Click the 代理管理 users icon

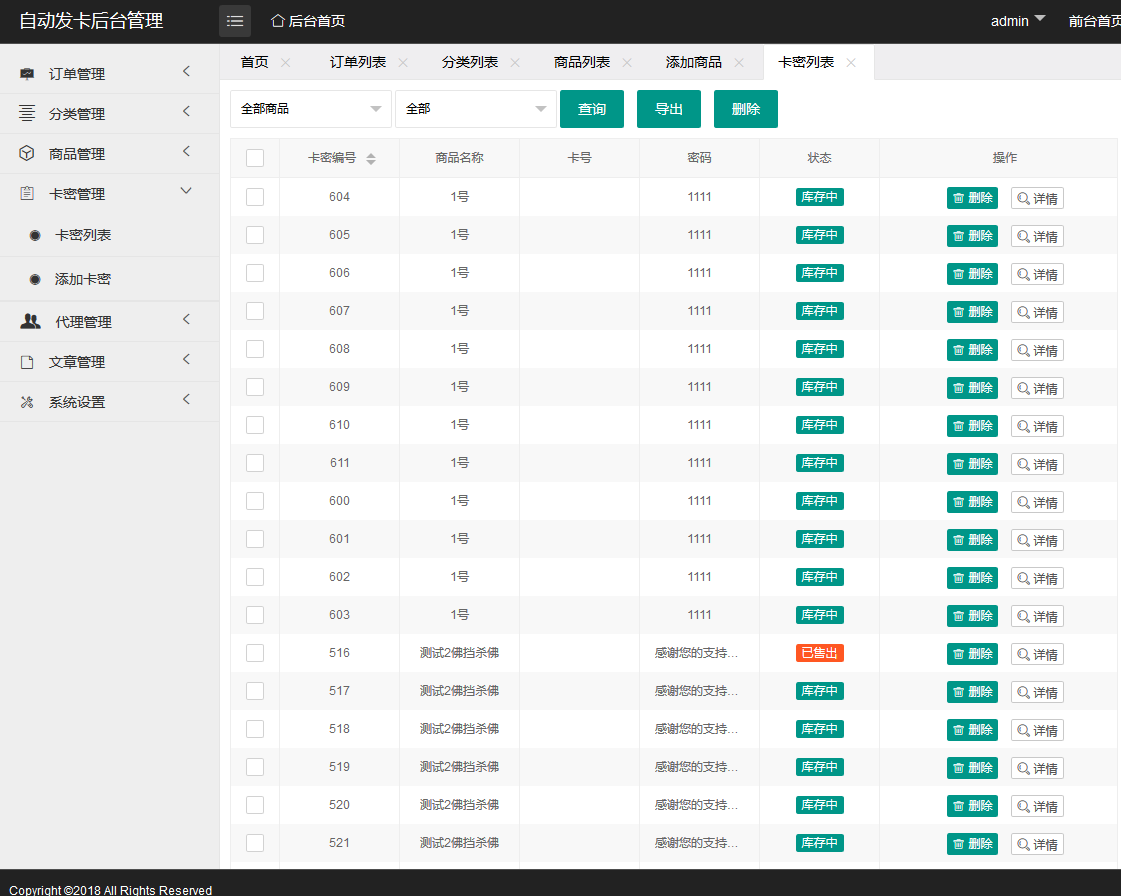click(x=31, y=322)
